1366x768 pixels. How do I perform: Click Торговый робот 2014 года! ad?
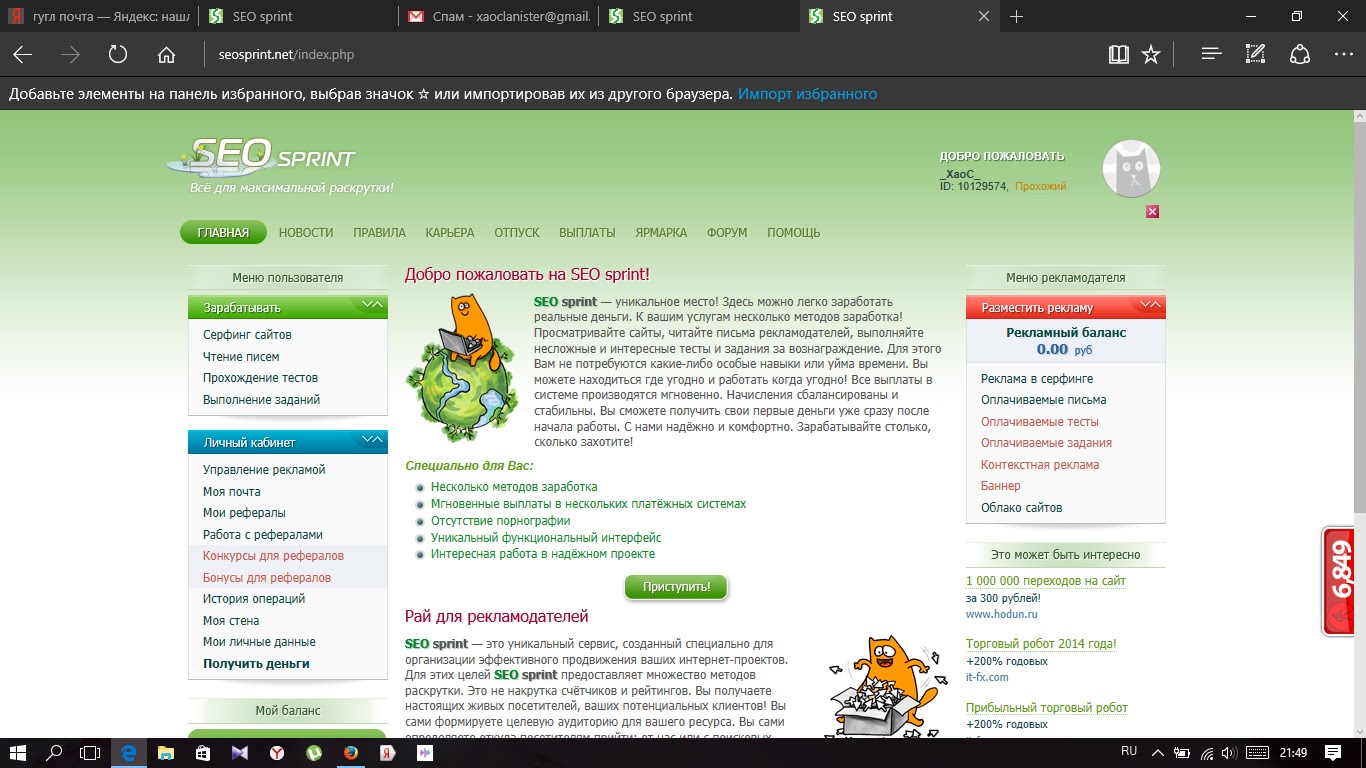coord(1041,644)
